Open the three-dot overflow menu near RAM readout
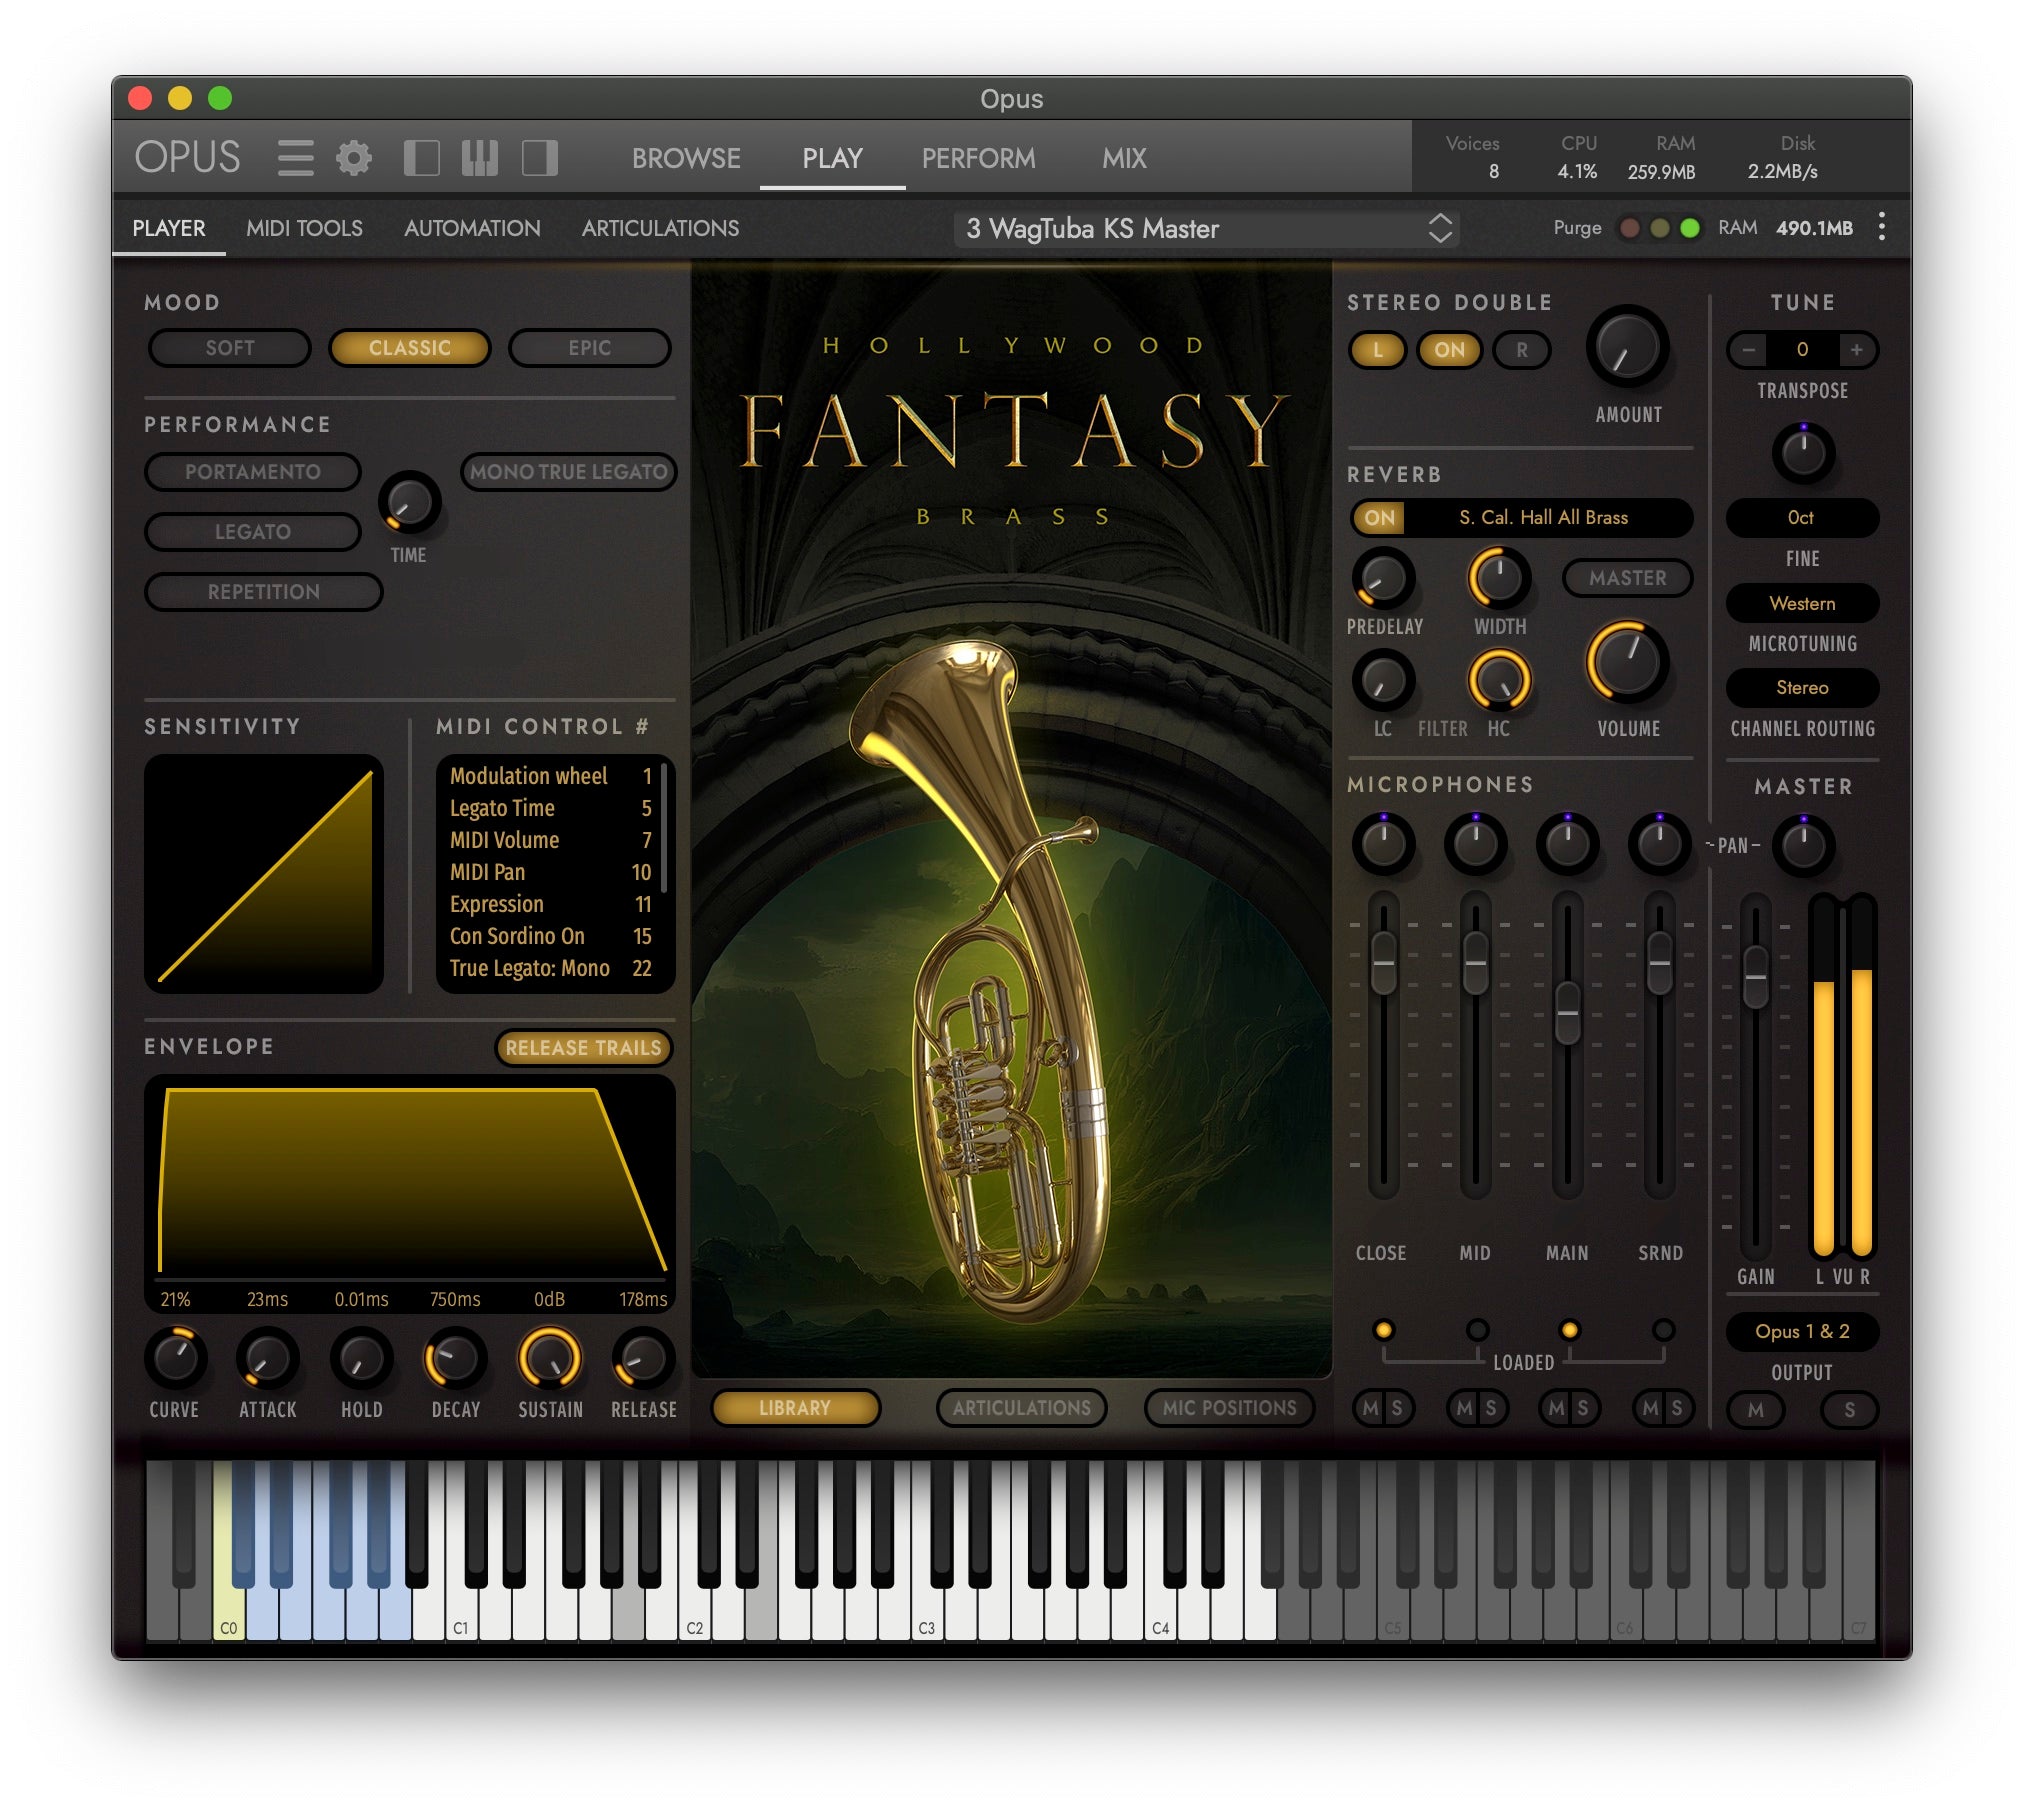This screenshot has height=1808, width=2024. click(1881, 228)
